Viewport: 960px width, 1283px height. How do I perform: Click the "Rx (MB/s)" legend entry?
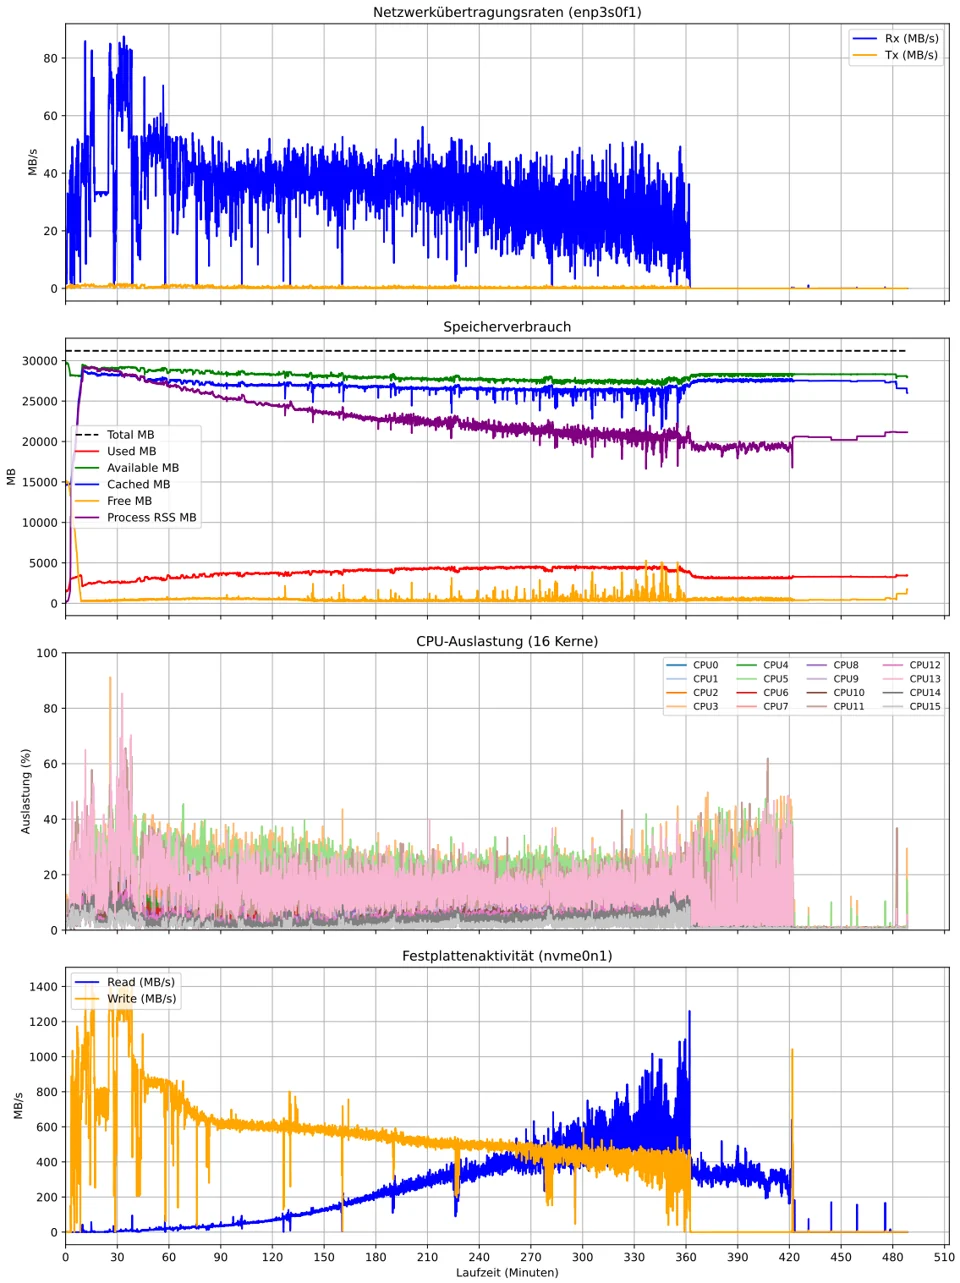[894, 39]
